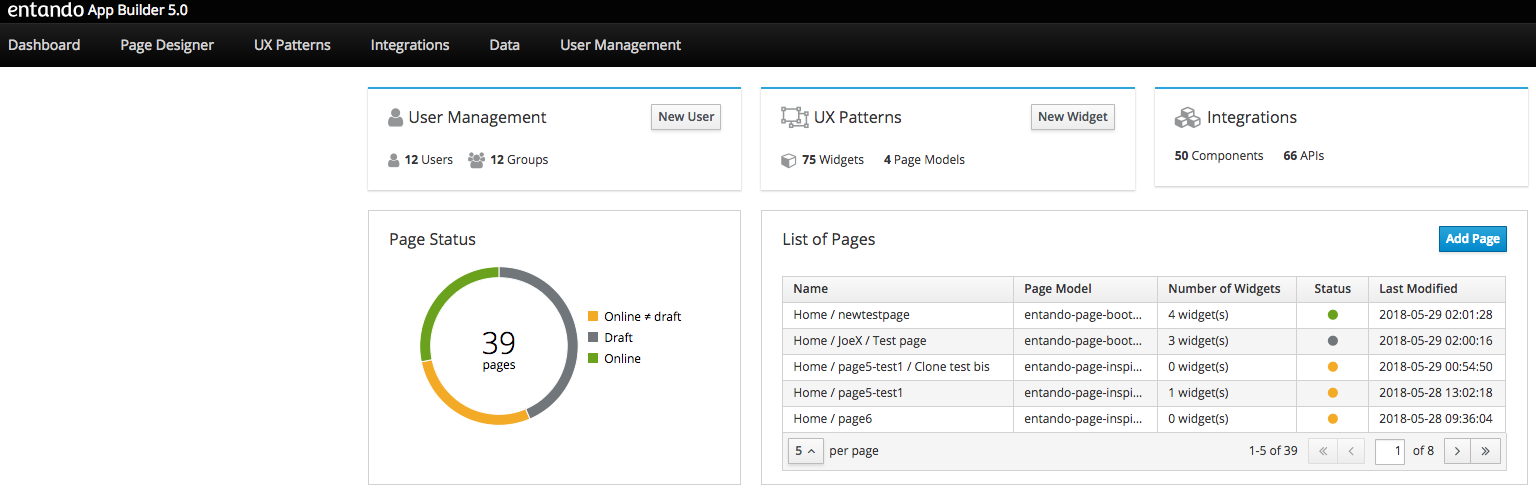1536x492 pixels.
Task: Click the Home / JoeX / Test page name
Action: [859, 341]
